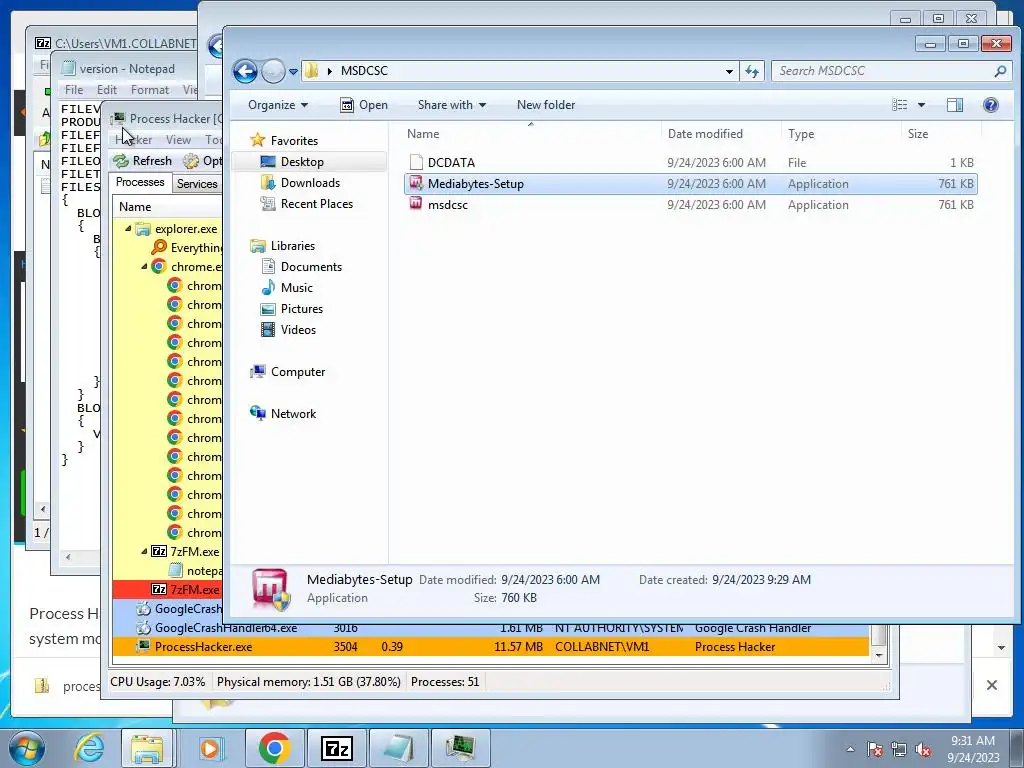1024x768 pixels.
Task: Click the refresh icon beside address bar
Action: [x=752, y=71]
